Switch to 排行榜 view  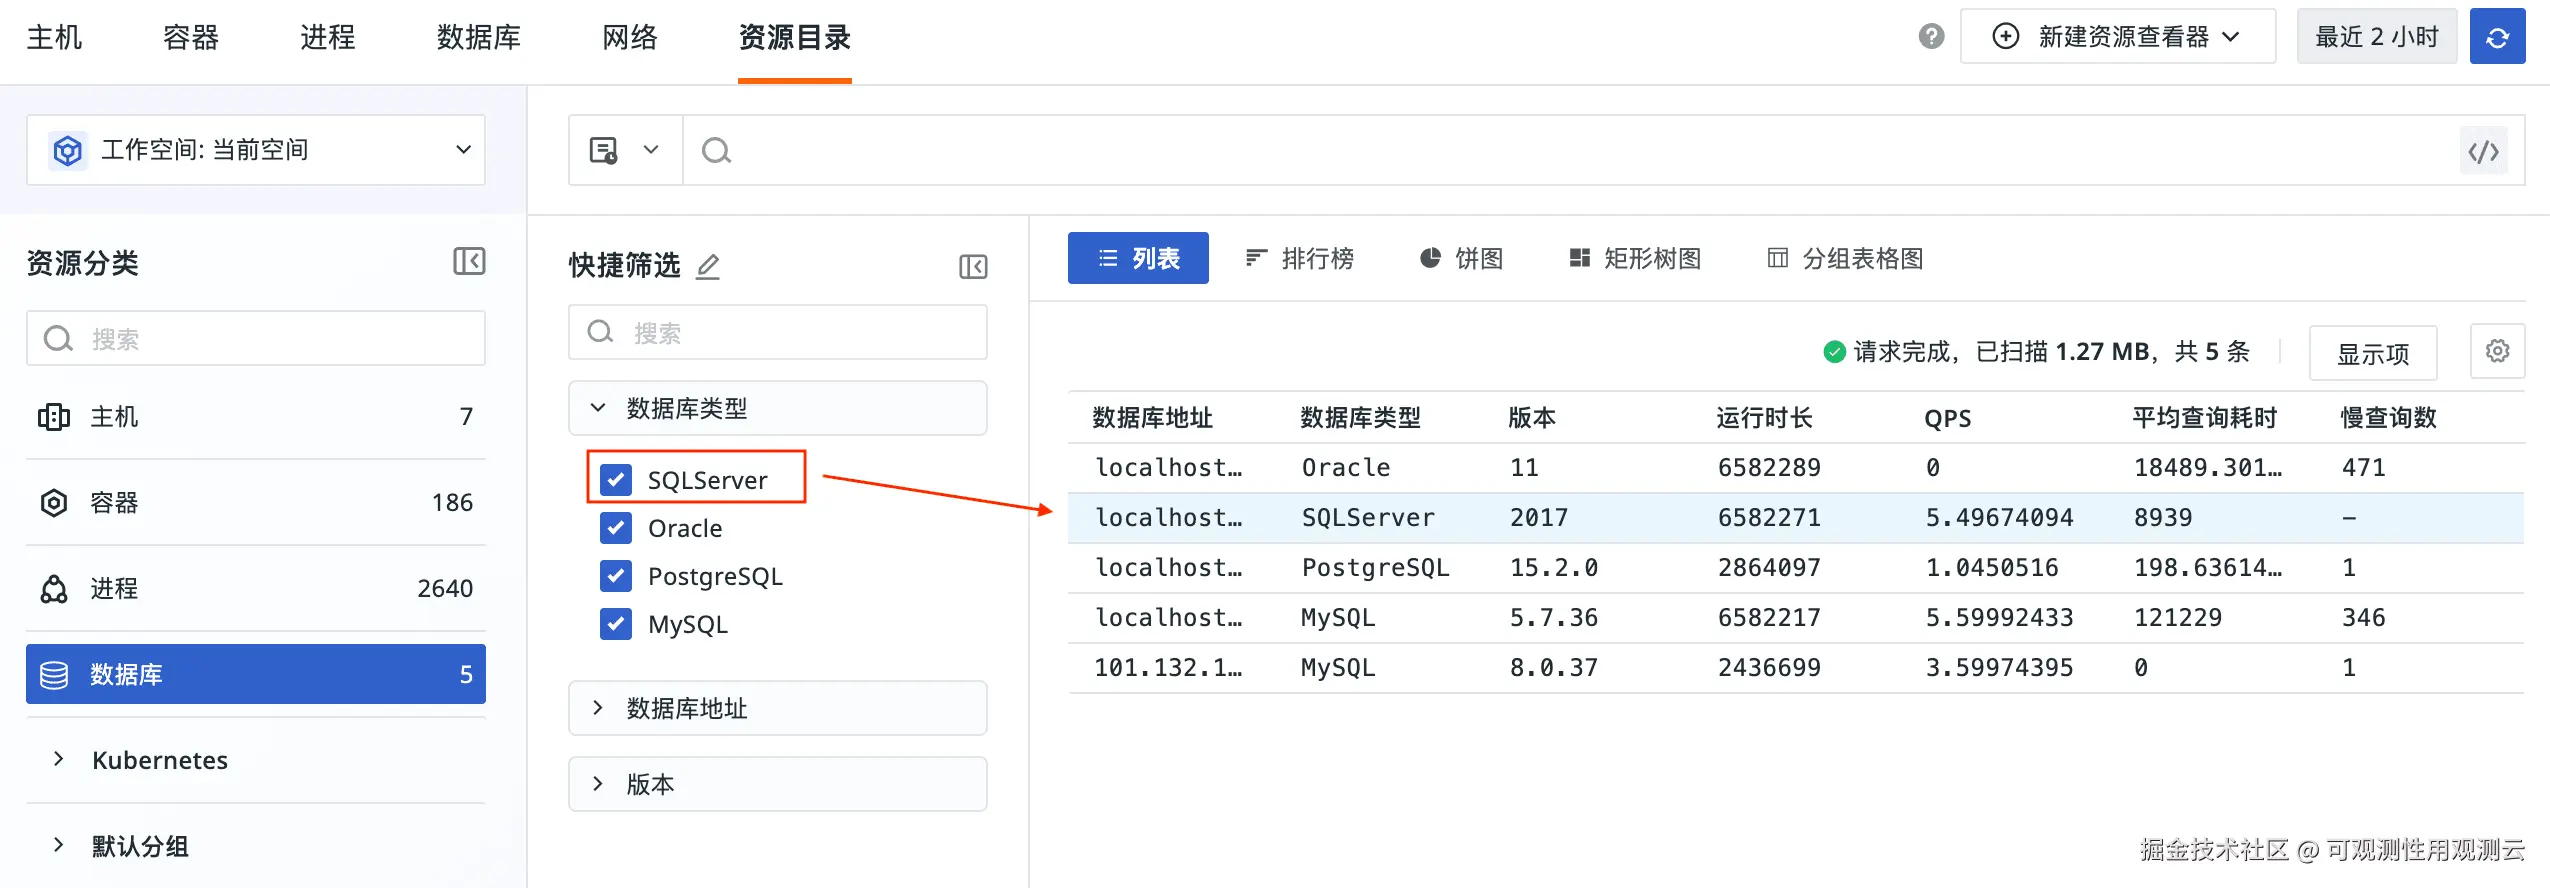coord(1299,258)
